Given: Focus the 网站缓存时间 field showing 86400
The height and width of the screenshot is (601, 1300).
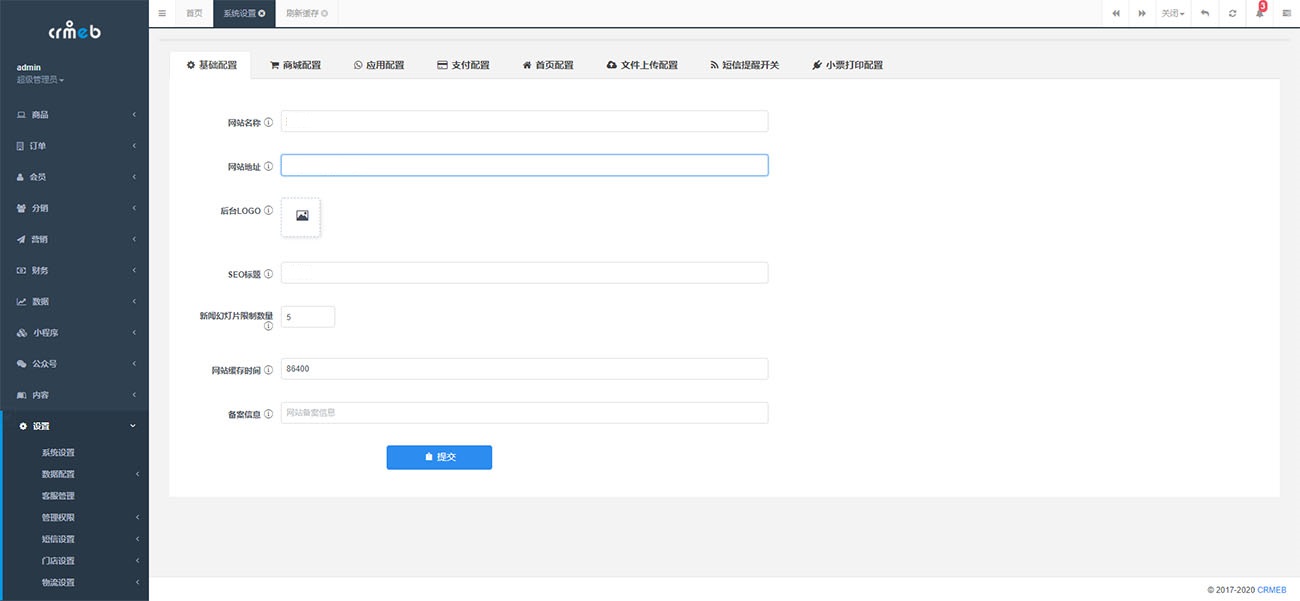Looking at the screenshot, I should pos(524,369).
